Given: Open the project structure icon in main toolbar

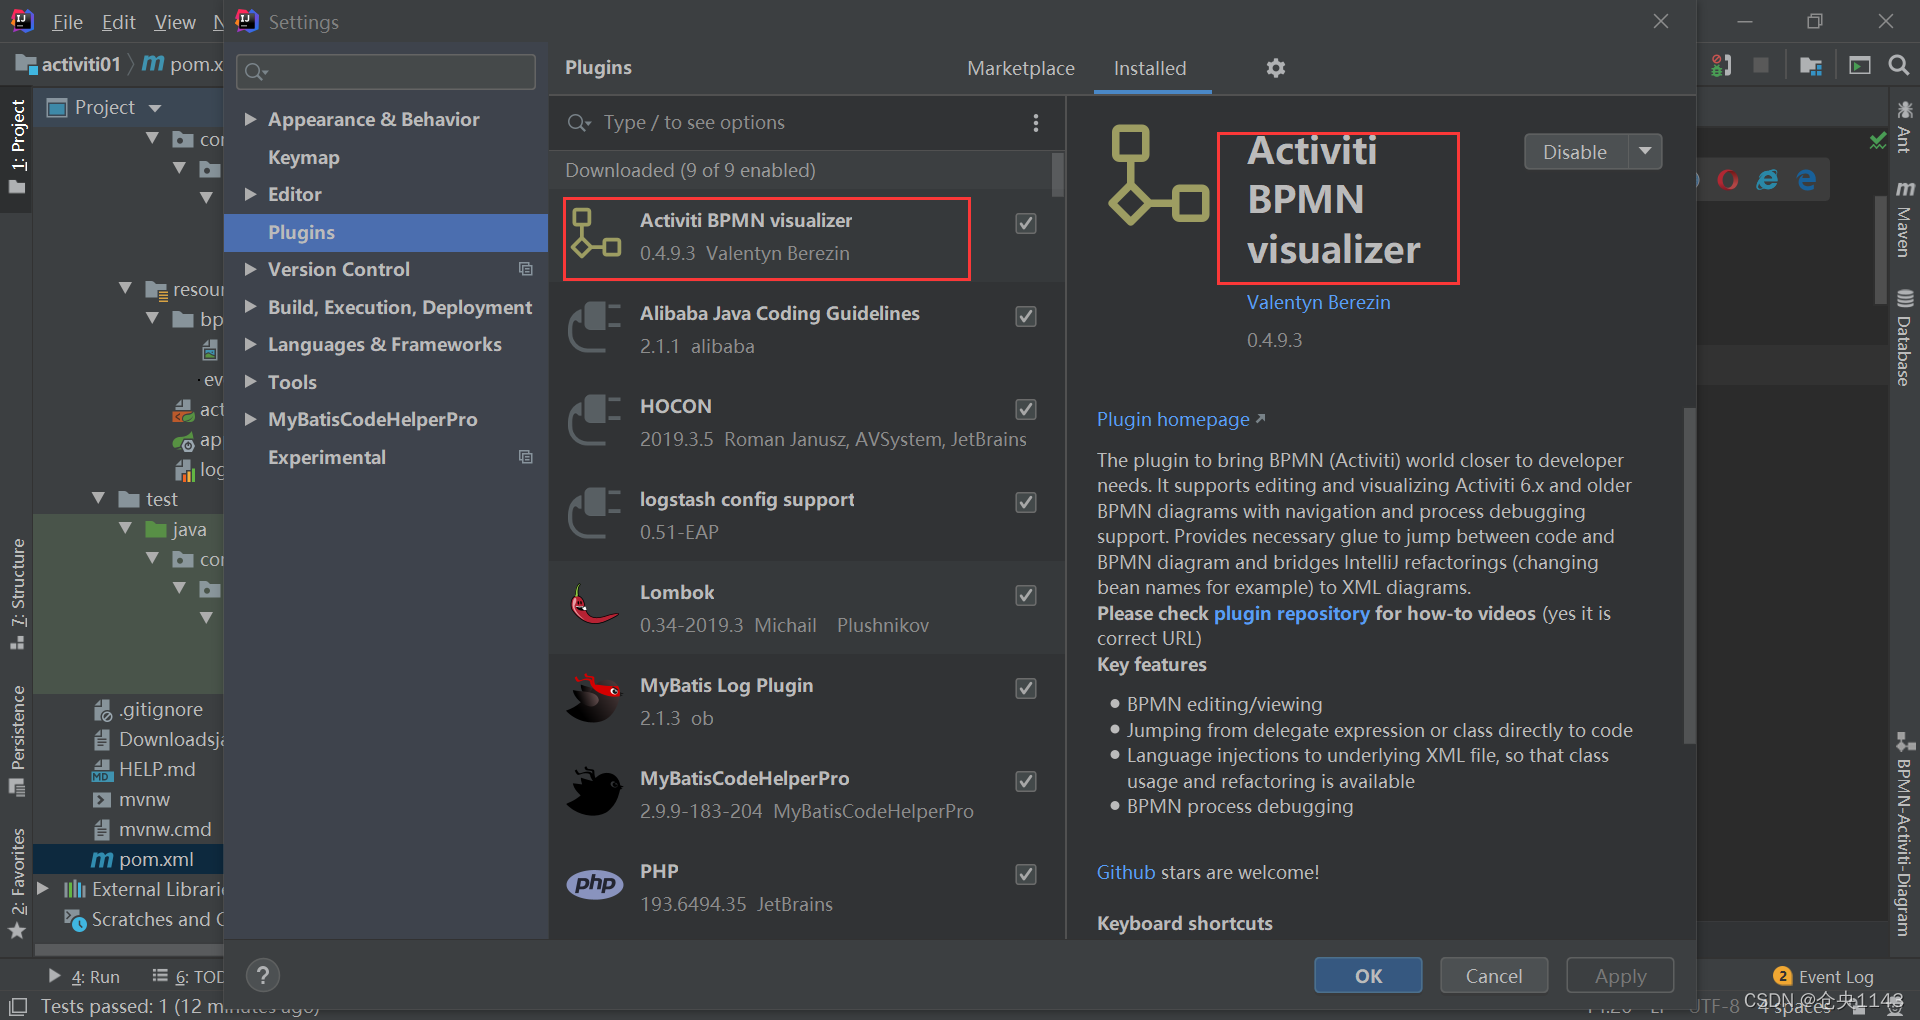Looking at the screenshot, I should pyautogui.click(x=1810, y=66).
